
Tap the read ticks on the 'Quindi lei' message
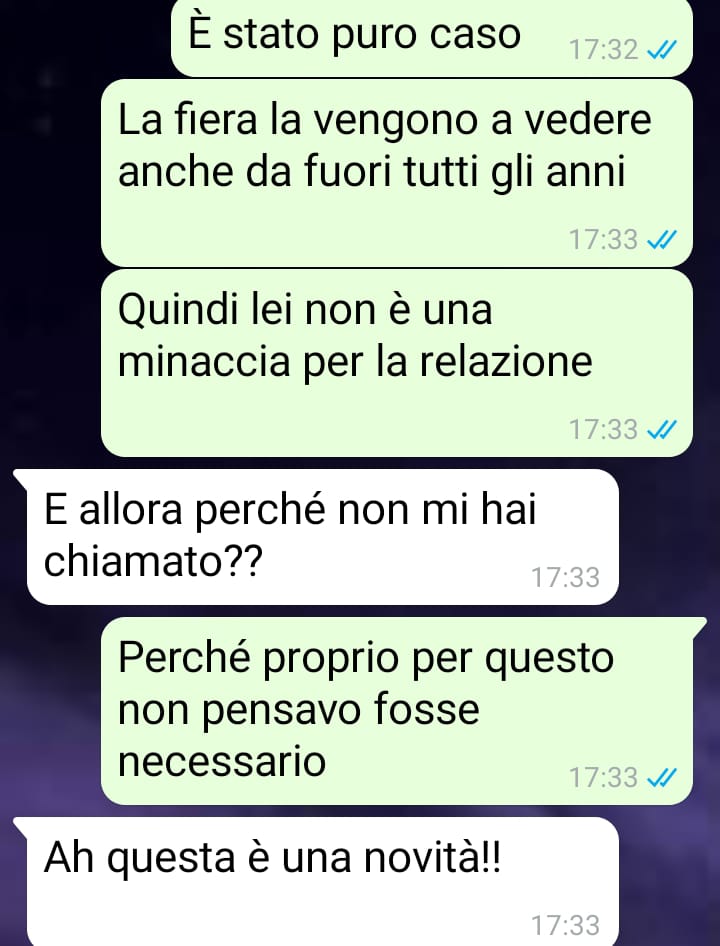(x=661, y=430)
